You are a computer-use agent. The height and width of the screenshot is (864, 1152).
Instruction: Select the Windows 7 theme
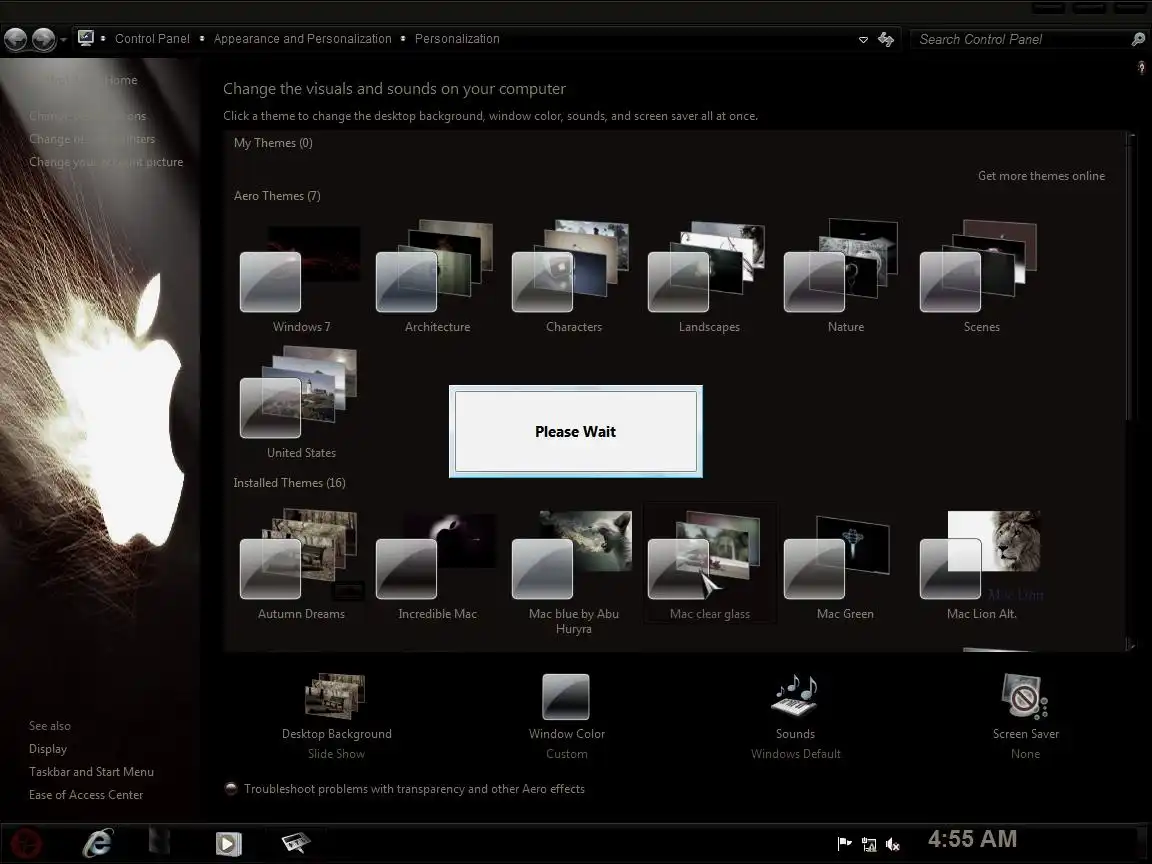(x=300, y=278)
